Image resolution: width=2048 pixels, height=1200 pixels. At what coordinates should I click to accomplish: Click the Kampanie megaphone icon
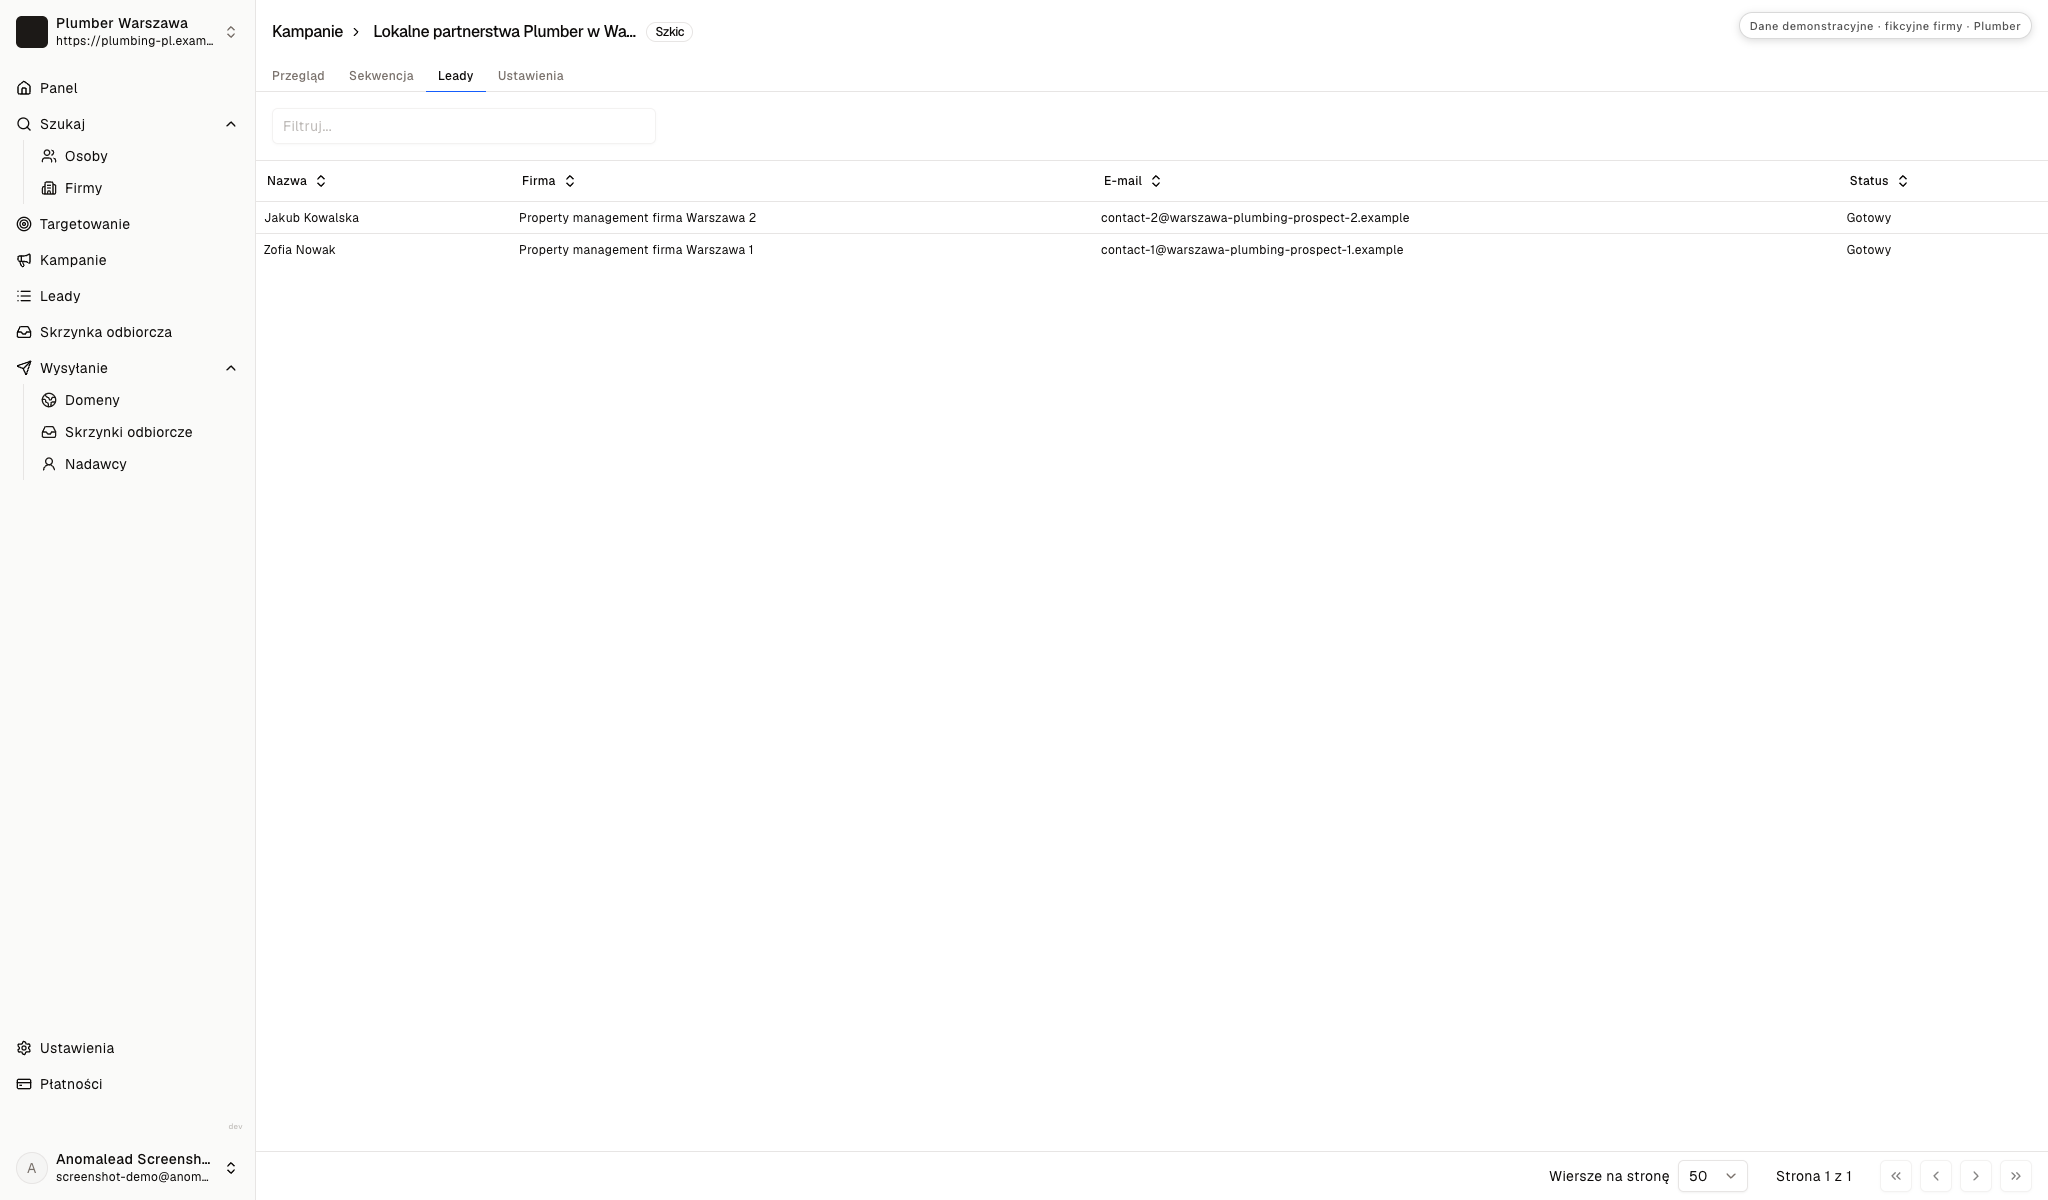24,260
